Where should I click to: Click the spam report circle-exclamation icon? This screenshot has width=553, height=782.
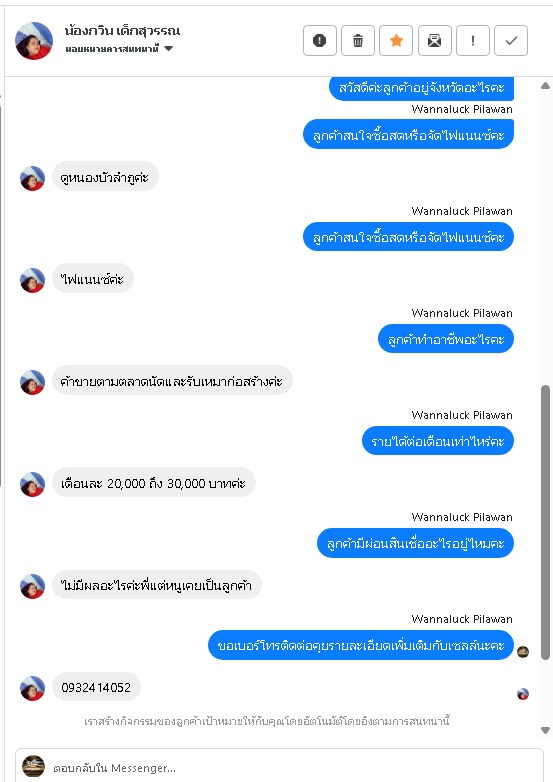(320, 40)
